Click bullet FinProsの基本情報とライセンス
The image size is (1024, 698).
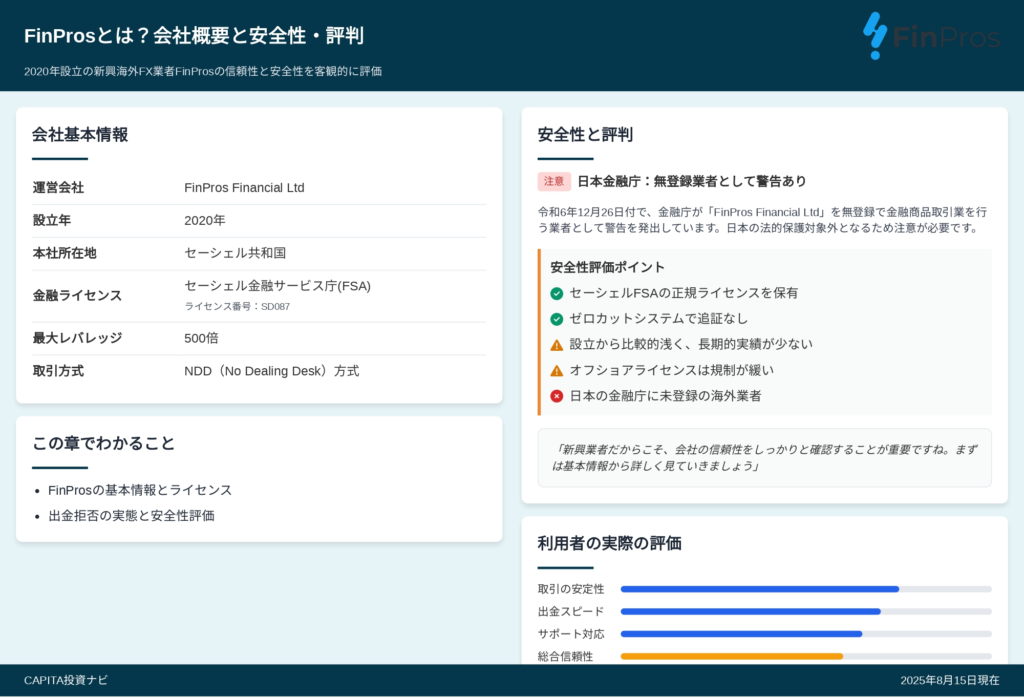point(140,490)
